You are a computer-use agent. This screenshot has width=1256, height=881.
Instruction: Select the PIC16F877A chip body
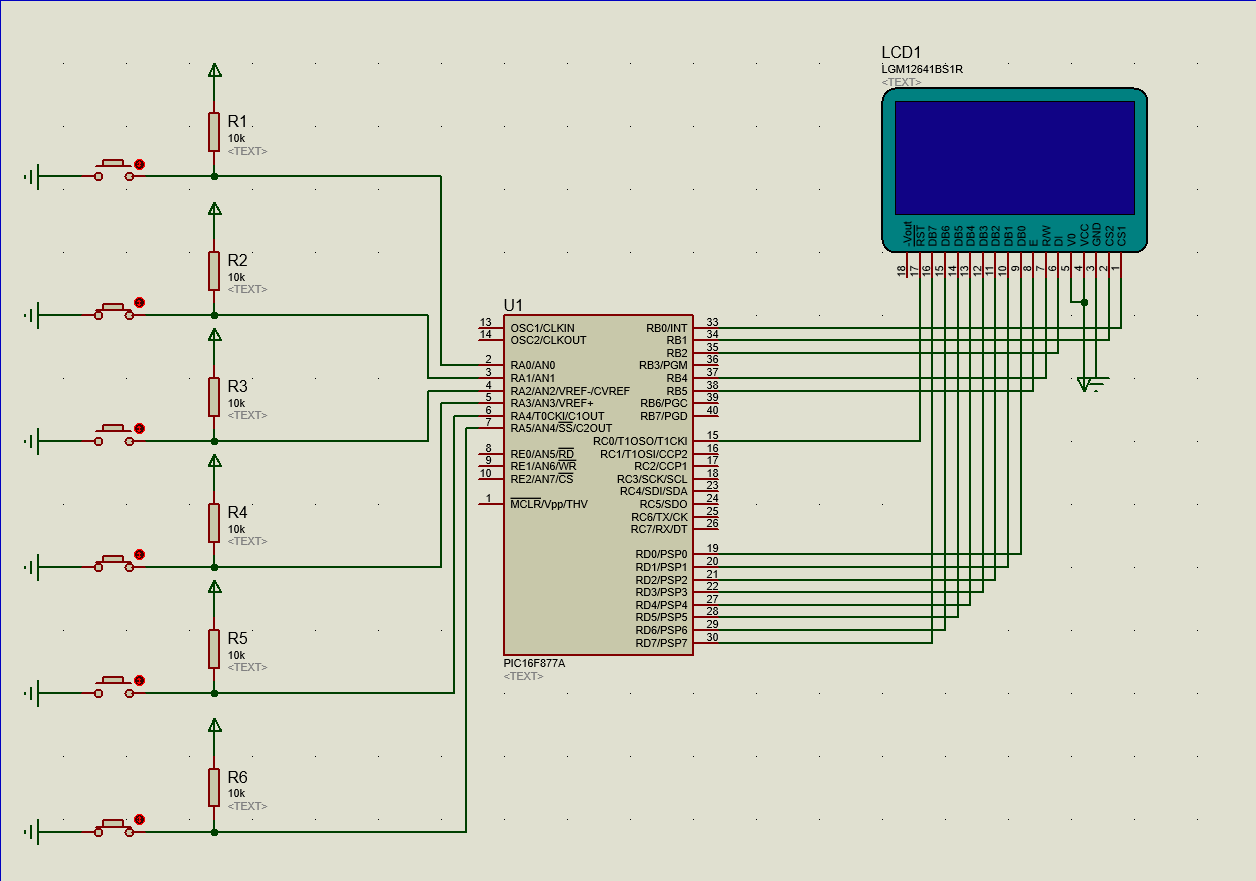point(599,484)
